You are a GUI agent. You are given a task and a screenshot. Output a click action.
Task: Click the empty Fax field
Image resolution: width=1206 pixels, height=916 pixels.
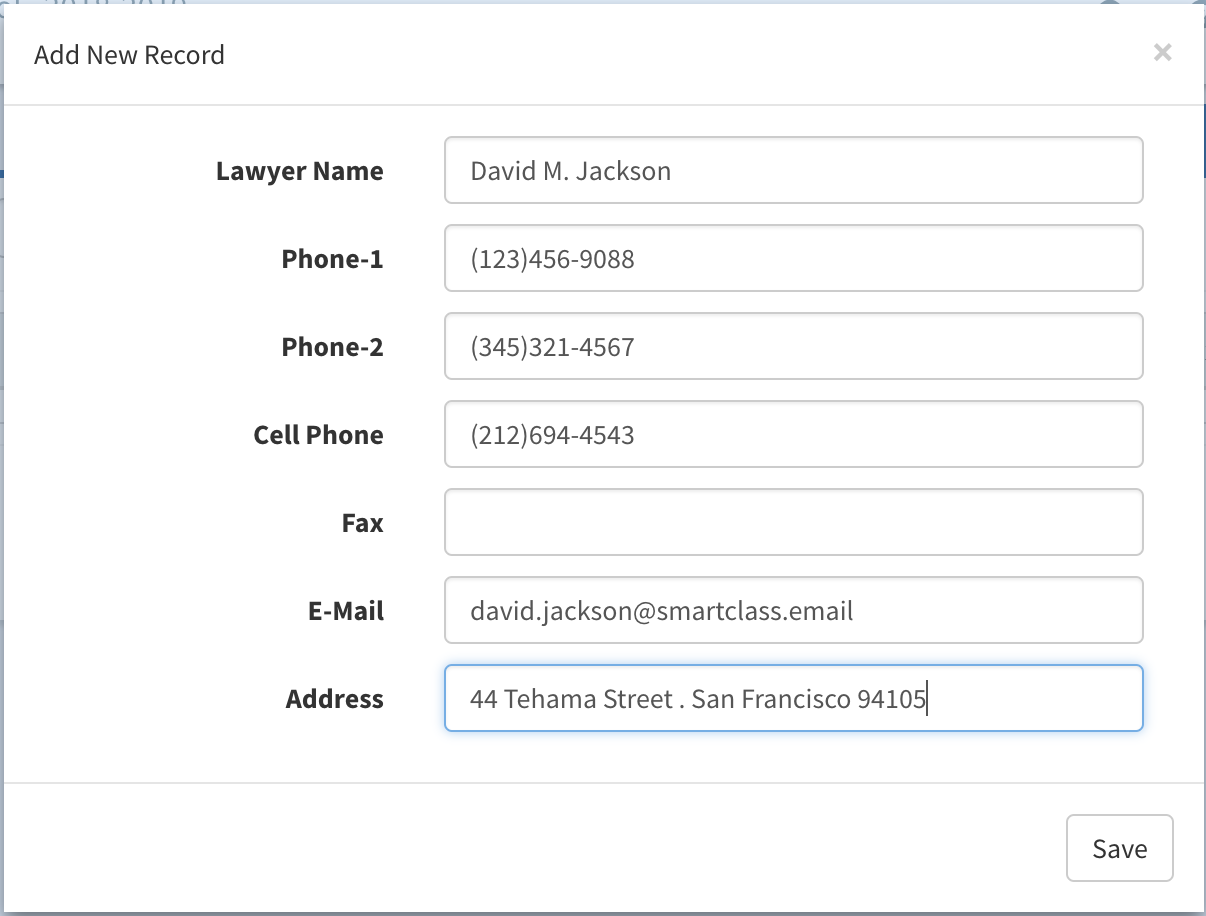coord(793,522)
